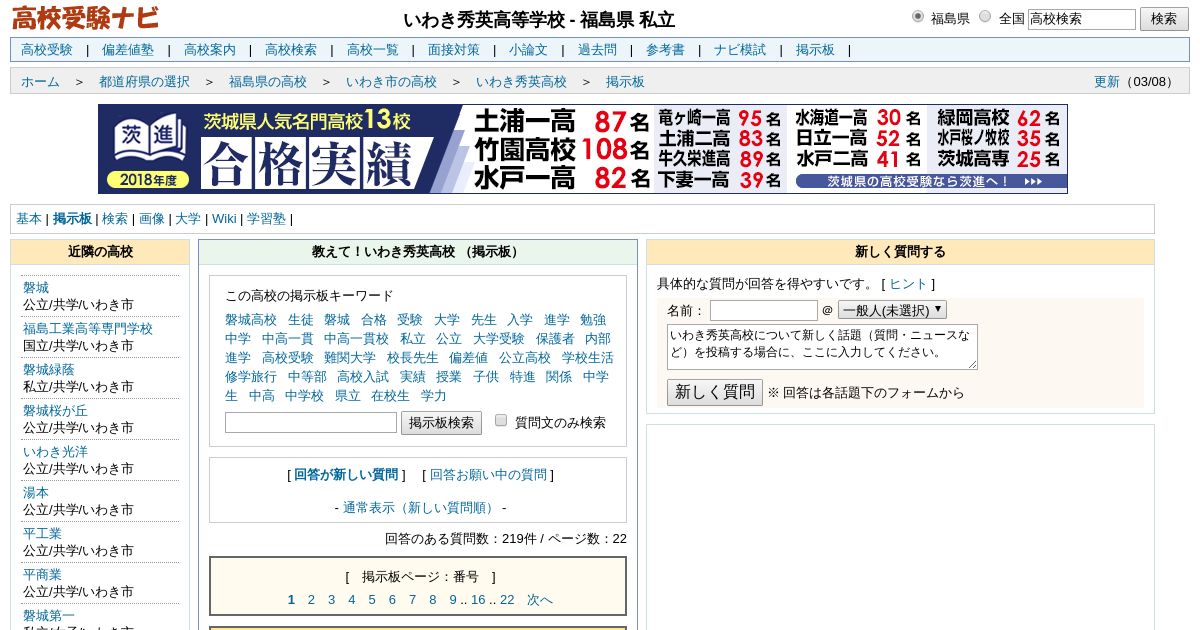
Task: Open いわき秀英高校 breadcrumb
Action: pyautogui.click(x=521, y=82)
